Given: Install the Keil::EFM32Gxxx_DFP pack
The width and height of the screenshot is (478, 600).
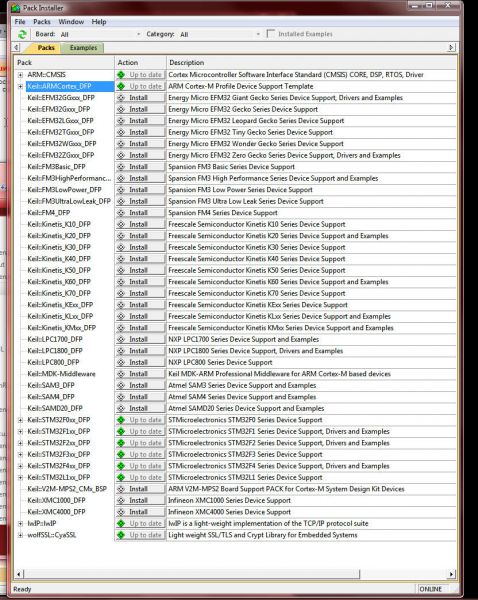Looking at the screenshot, I should 140,109.
